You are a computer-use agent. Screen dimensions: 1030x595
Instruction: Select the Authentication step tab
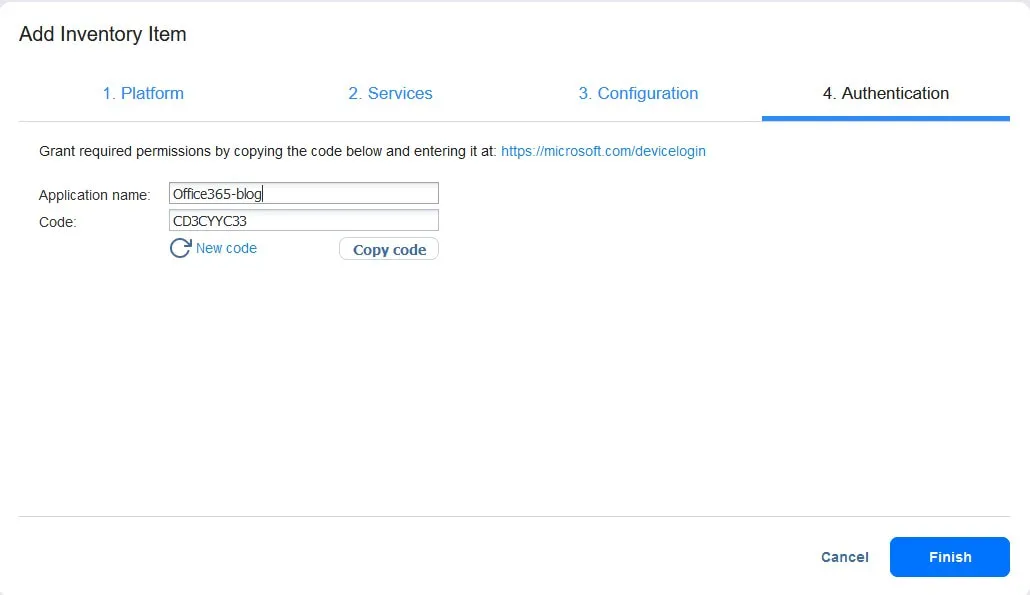885,93
